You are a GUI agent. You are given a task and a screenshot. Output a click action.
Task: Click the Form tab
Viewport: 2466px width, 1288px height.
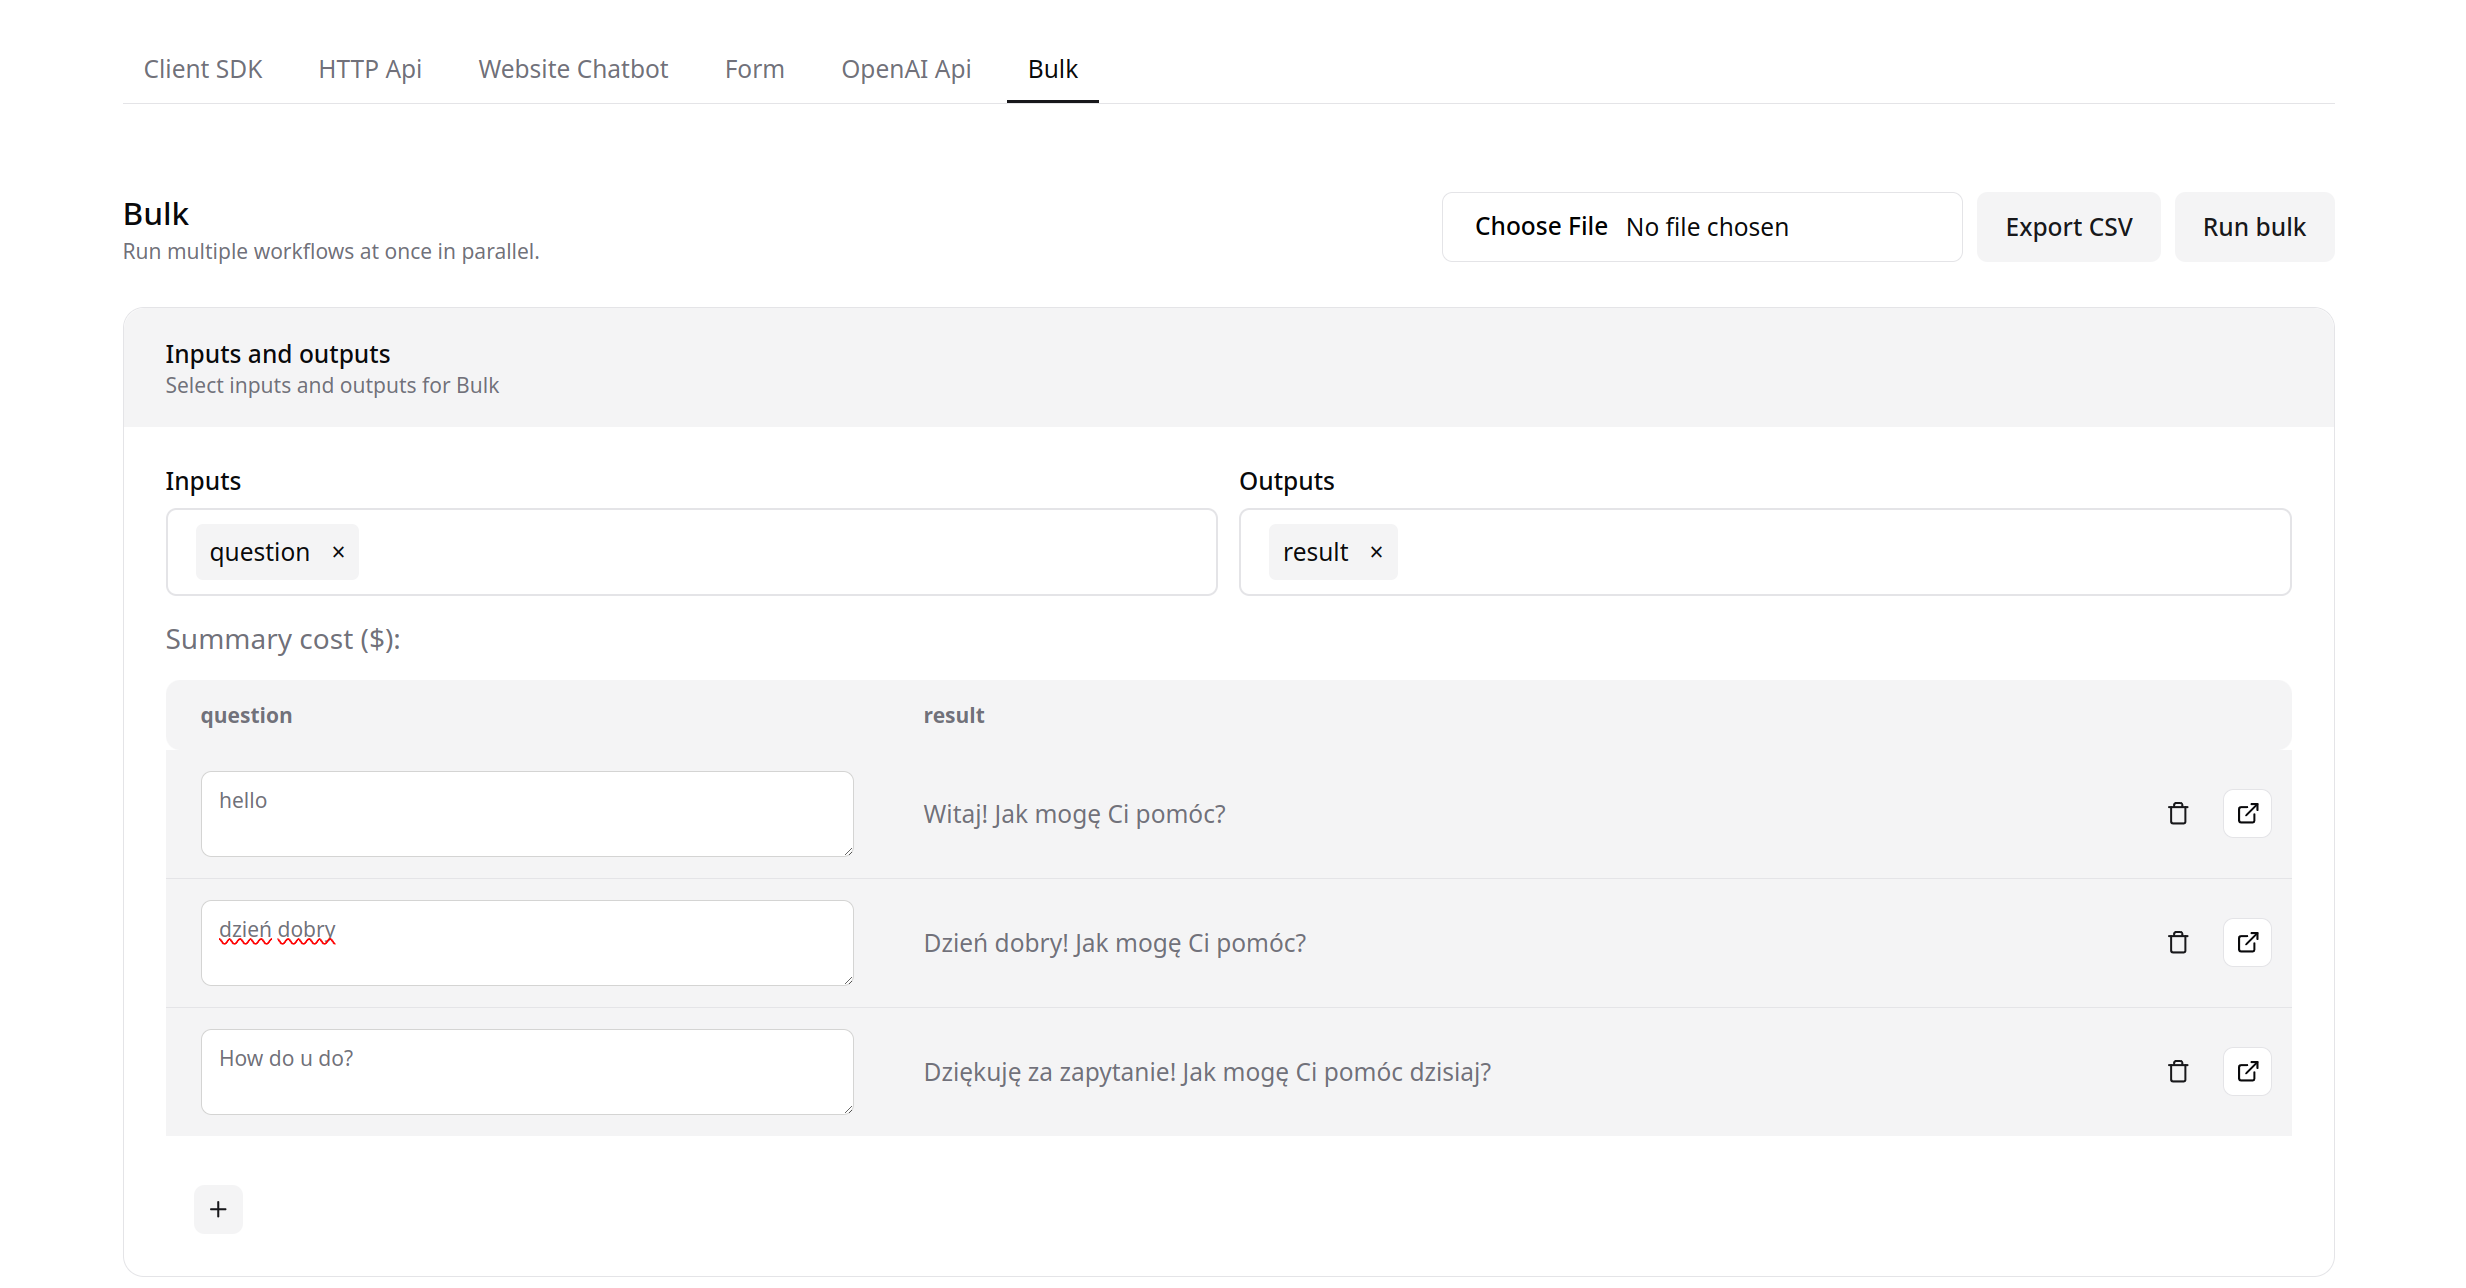point(755,68)
